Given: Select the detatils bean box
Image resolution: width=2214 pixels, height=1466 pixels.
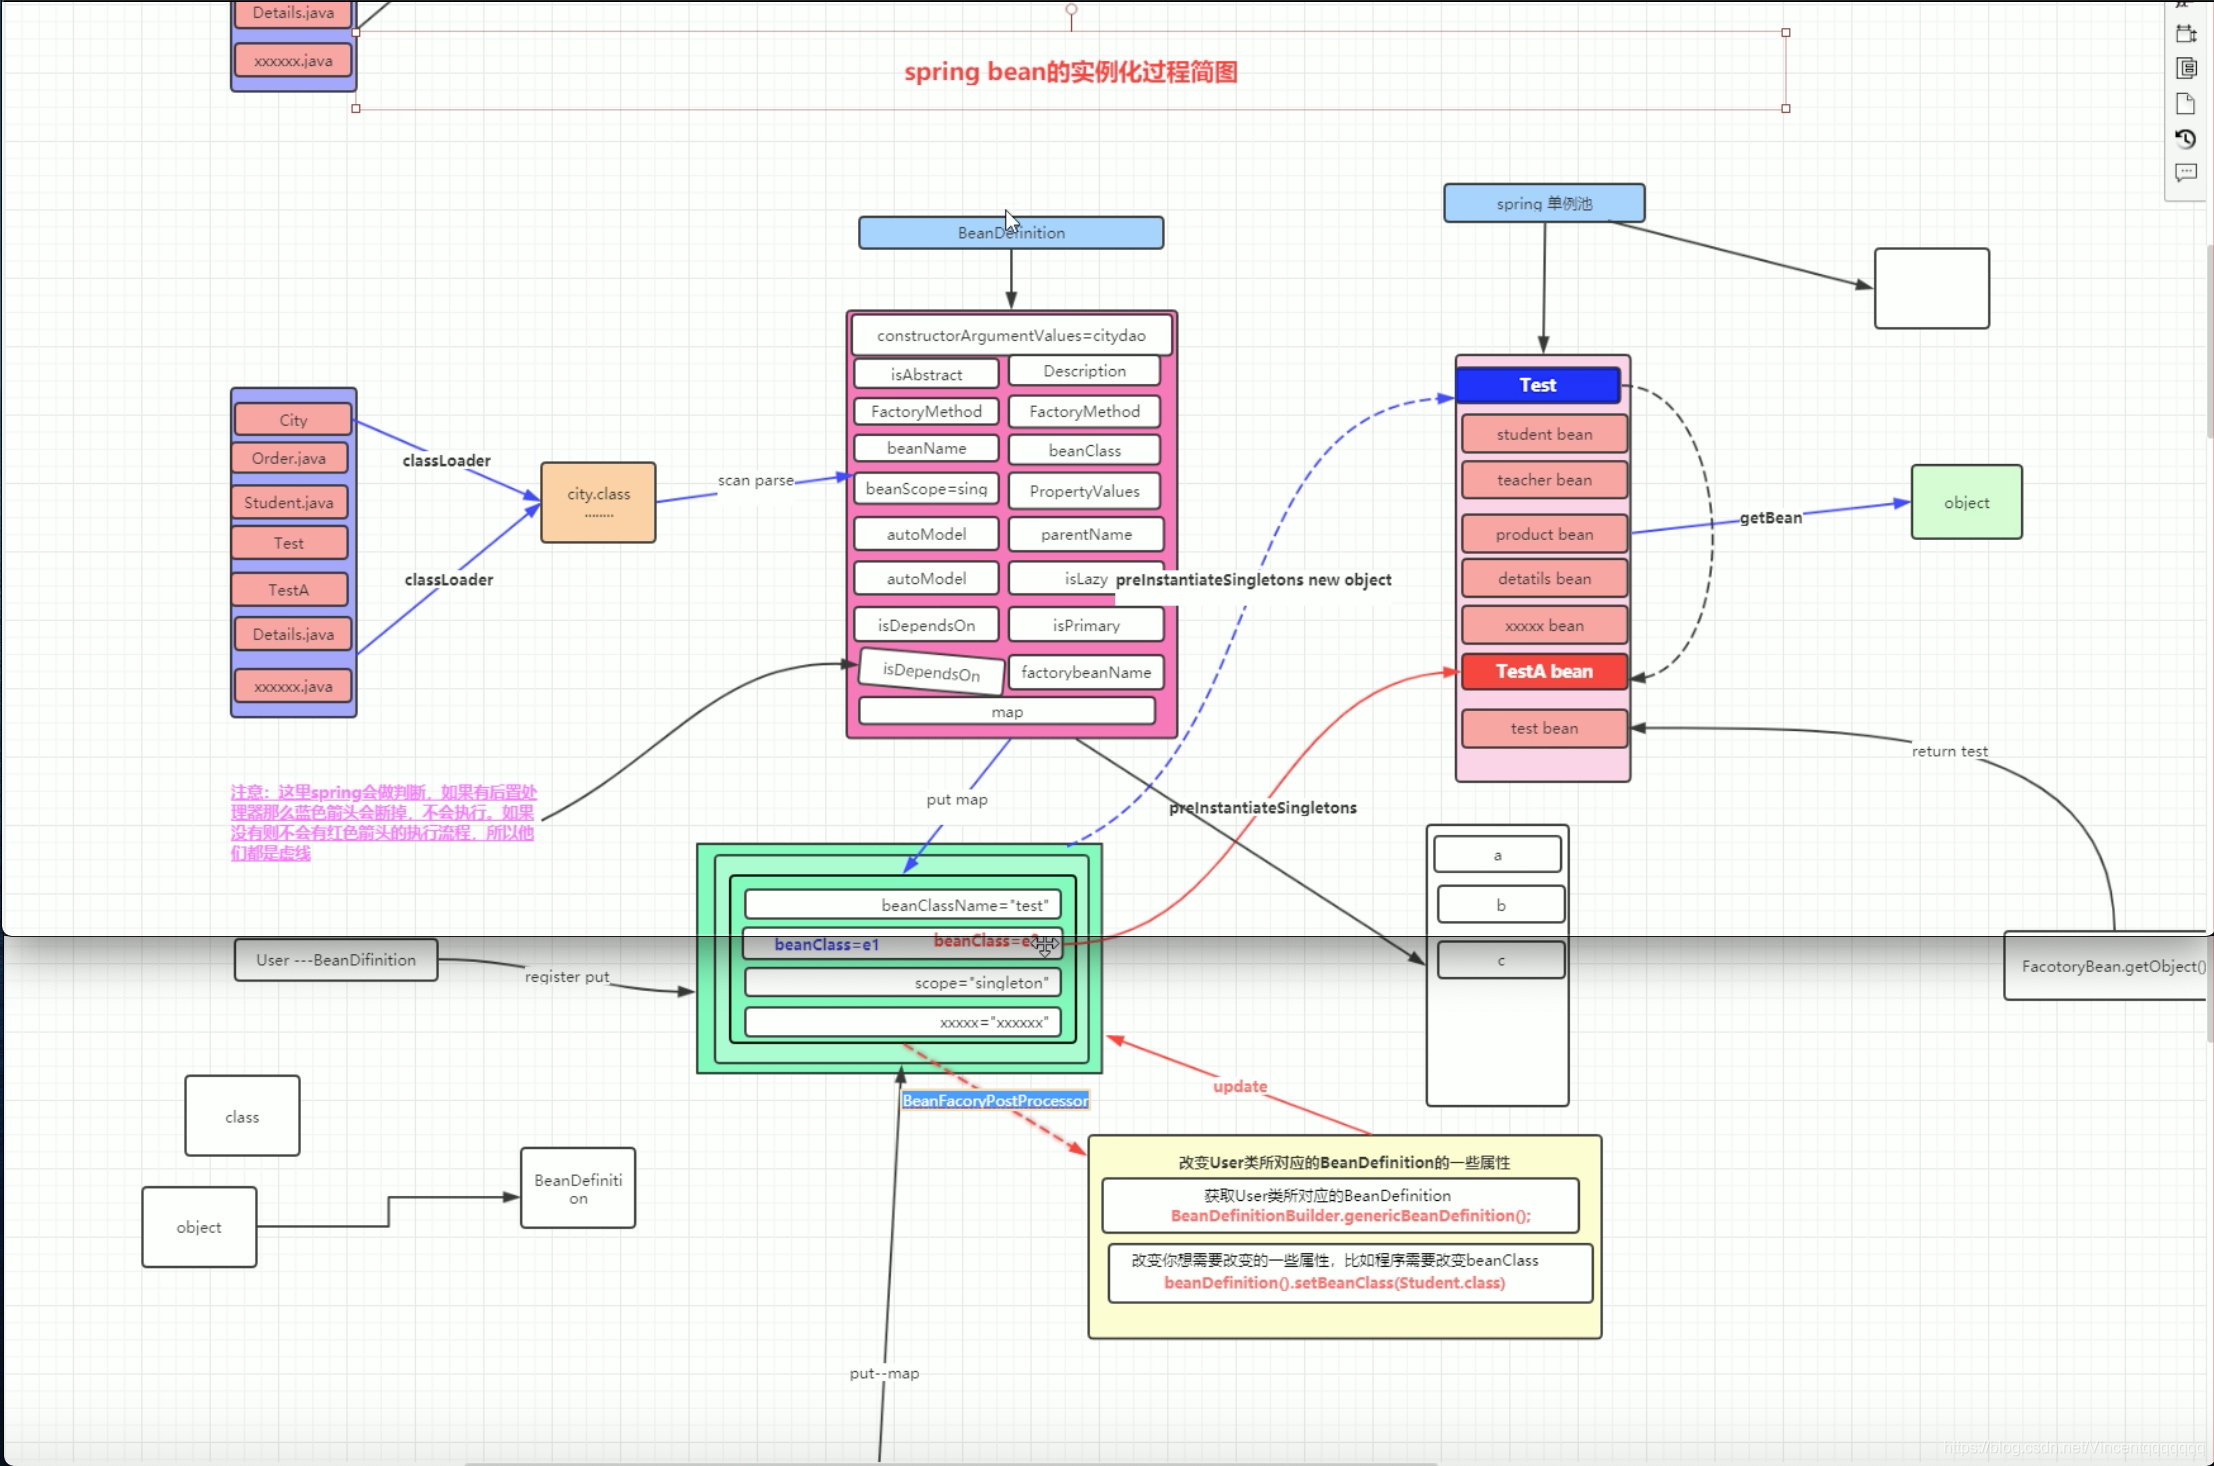Looking at the screenshot, I should tap(1544, 578).
